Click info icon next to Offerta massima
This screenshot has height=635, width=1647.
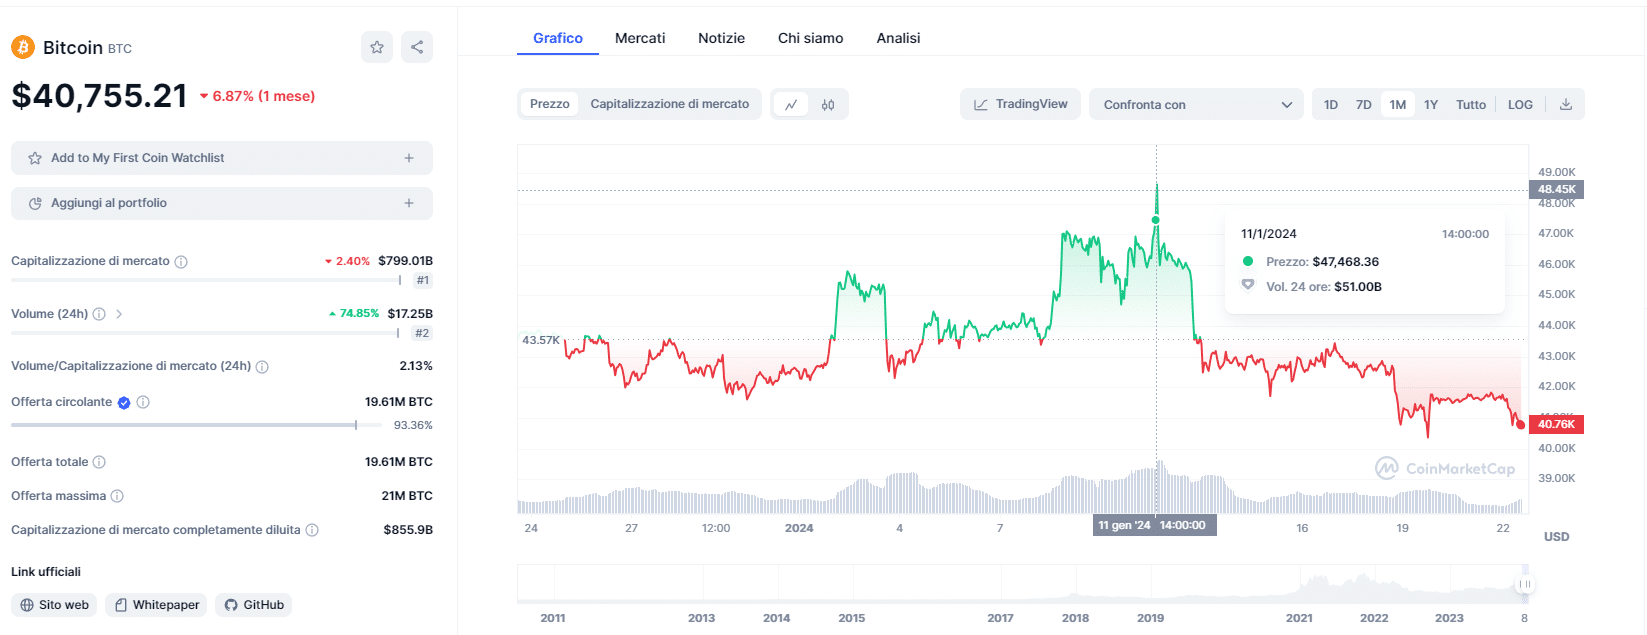pos(117,496)
